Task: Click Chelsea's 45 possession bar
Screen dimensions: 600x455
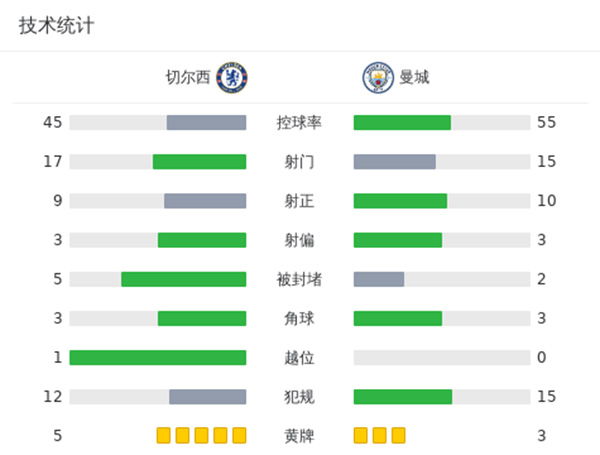Action: (x=206, y=123)
